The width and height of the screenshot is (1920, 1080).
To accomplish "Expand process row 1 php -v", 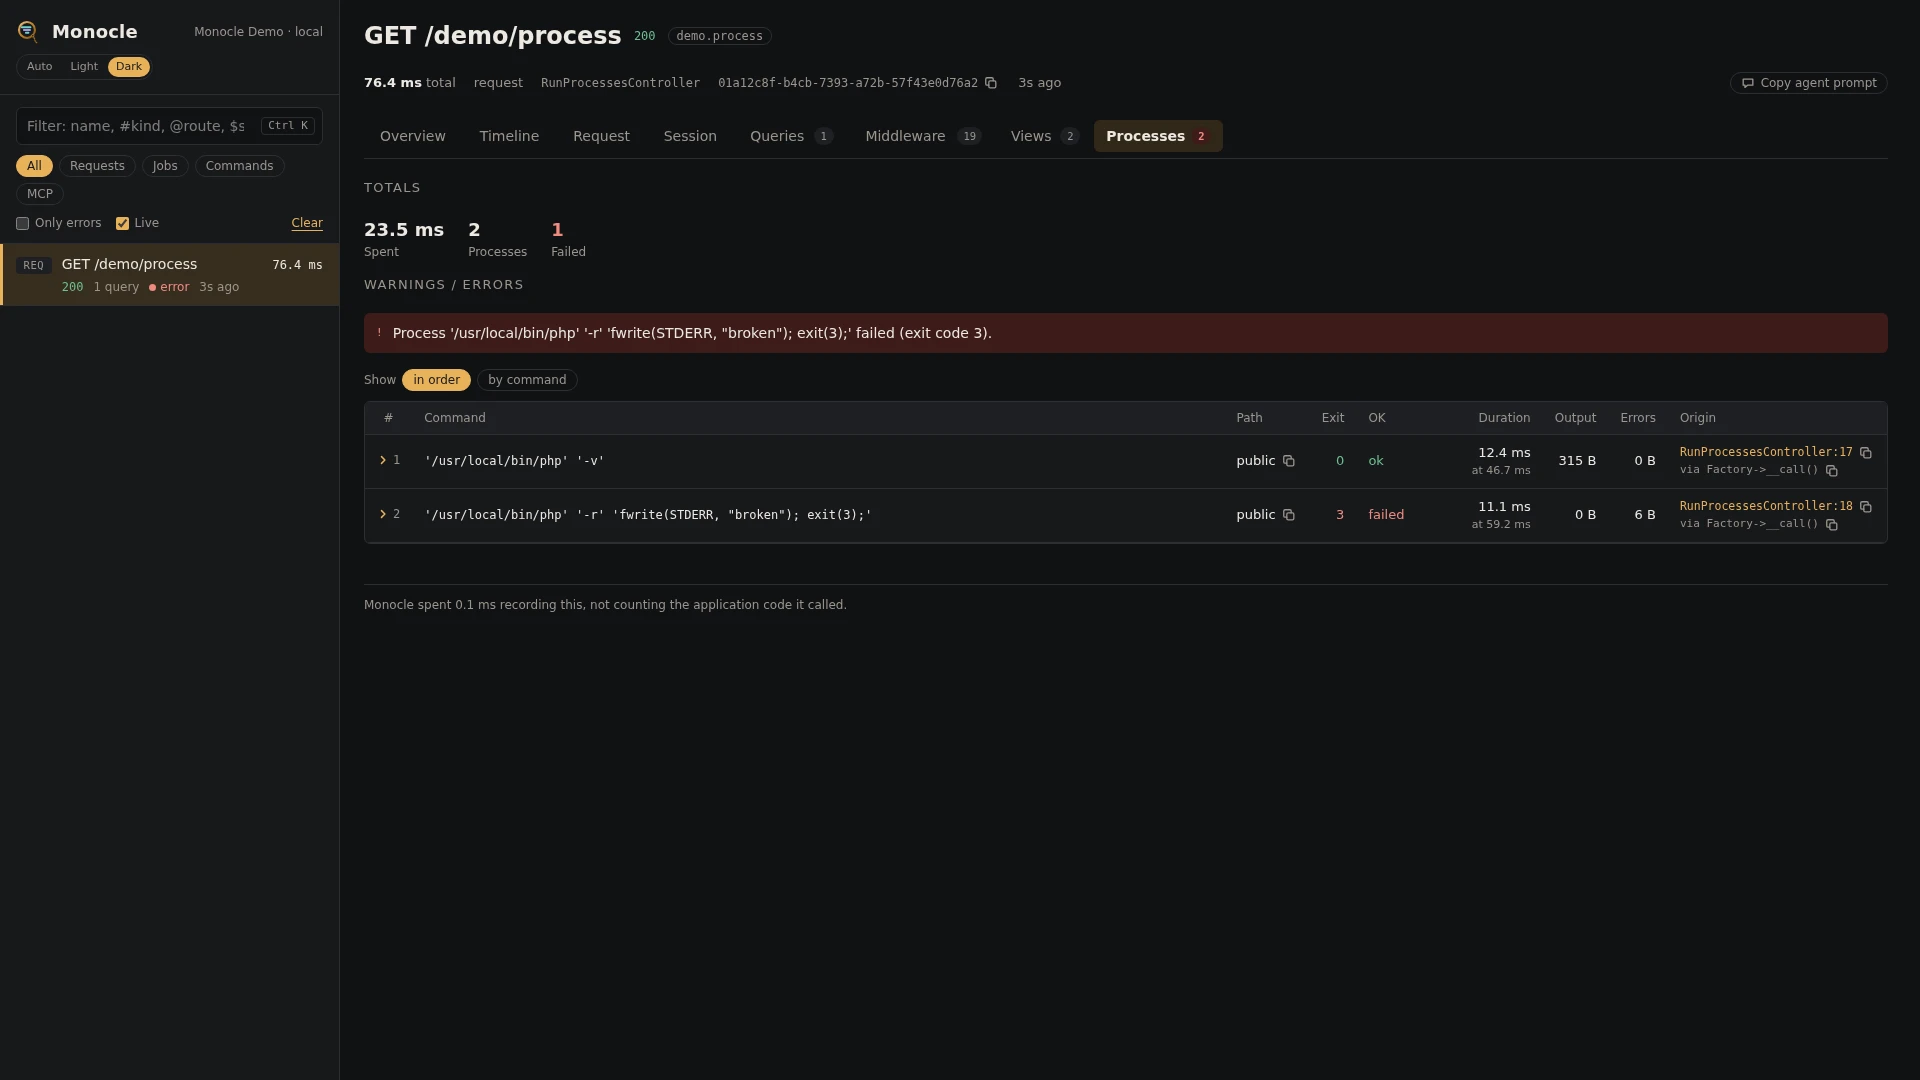I will [x=383, y=461].
